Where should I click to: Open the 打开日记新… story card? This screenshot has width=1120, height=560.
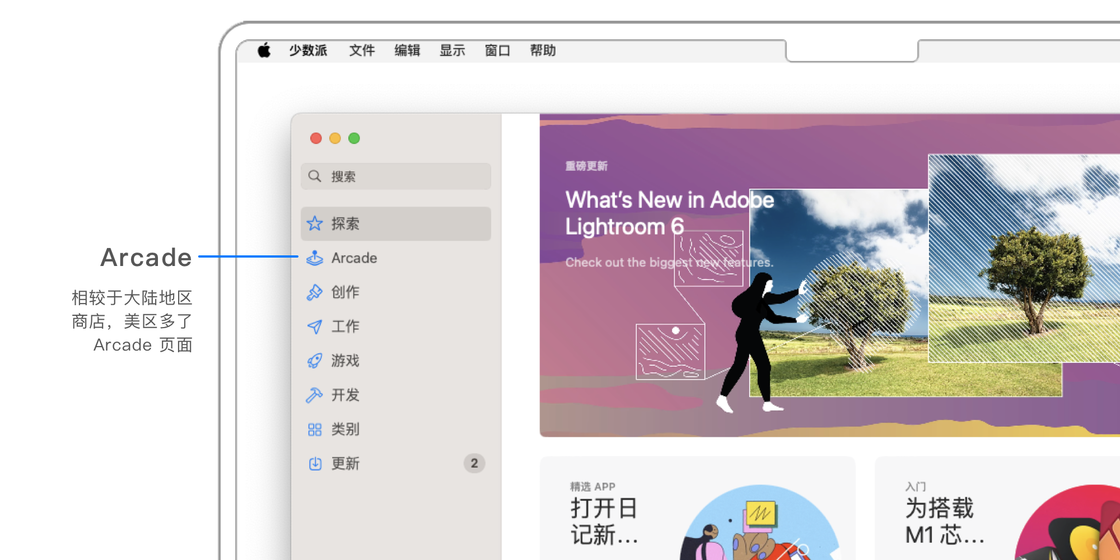[x=697, y=509]
